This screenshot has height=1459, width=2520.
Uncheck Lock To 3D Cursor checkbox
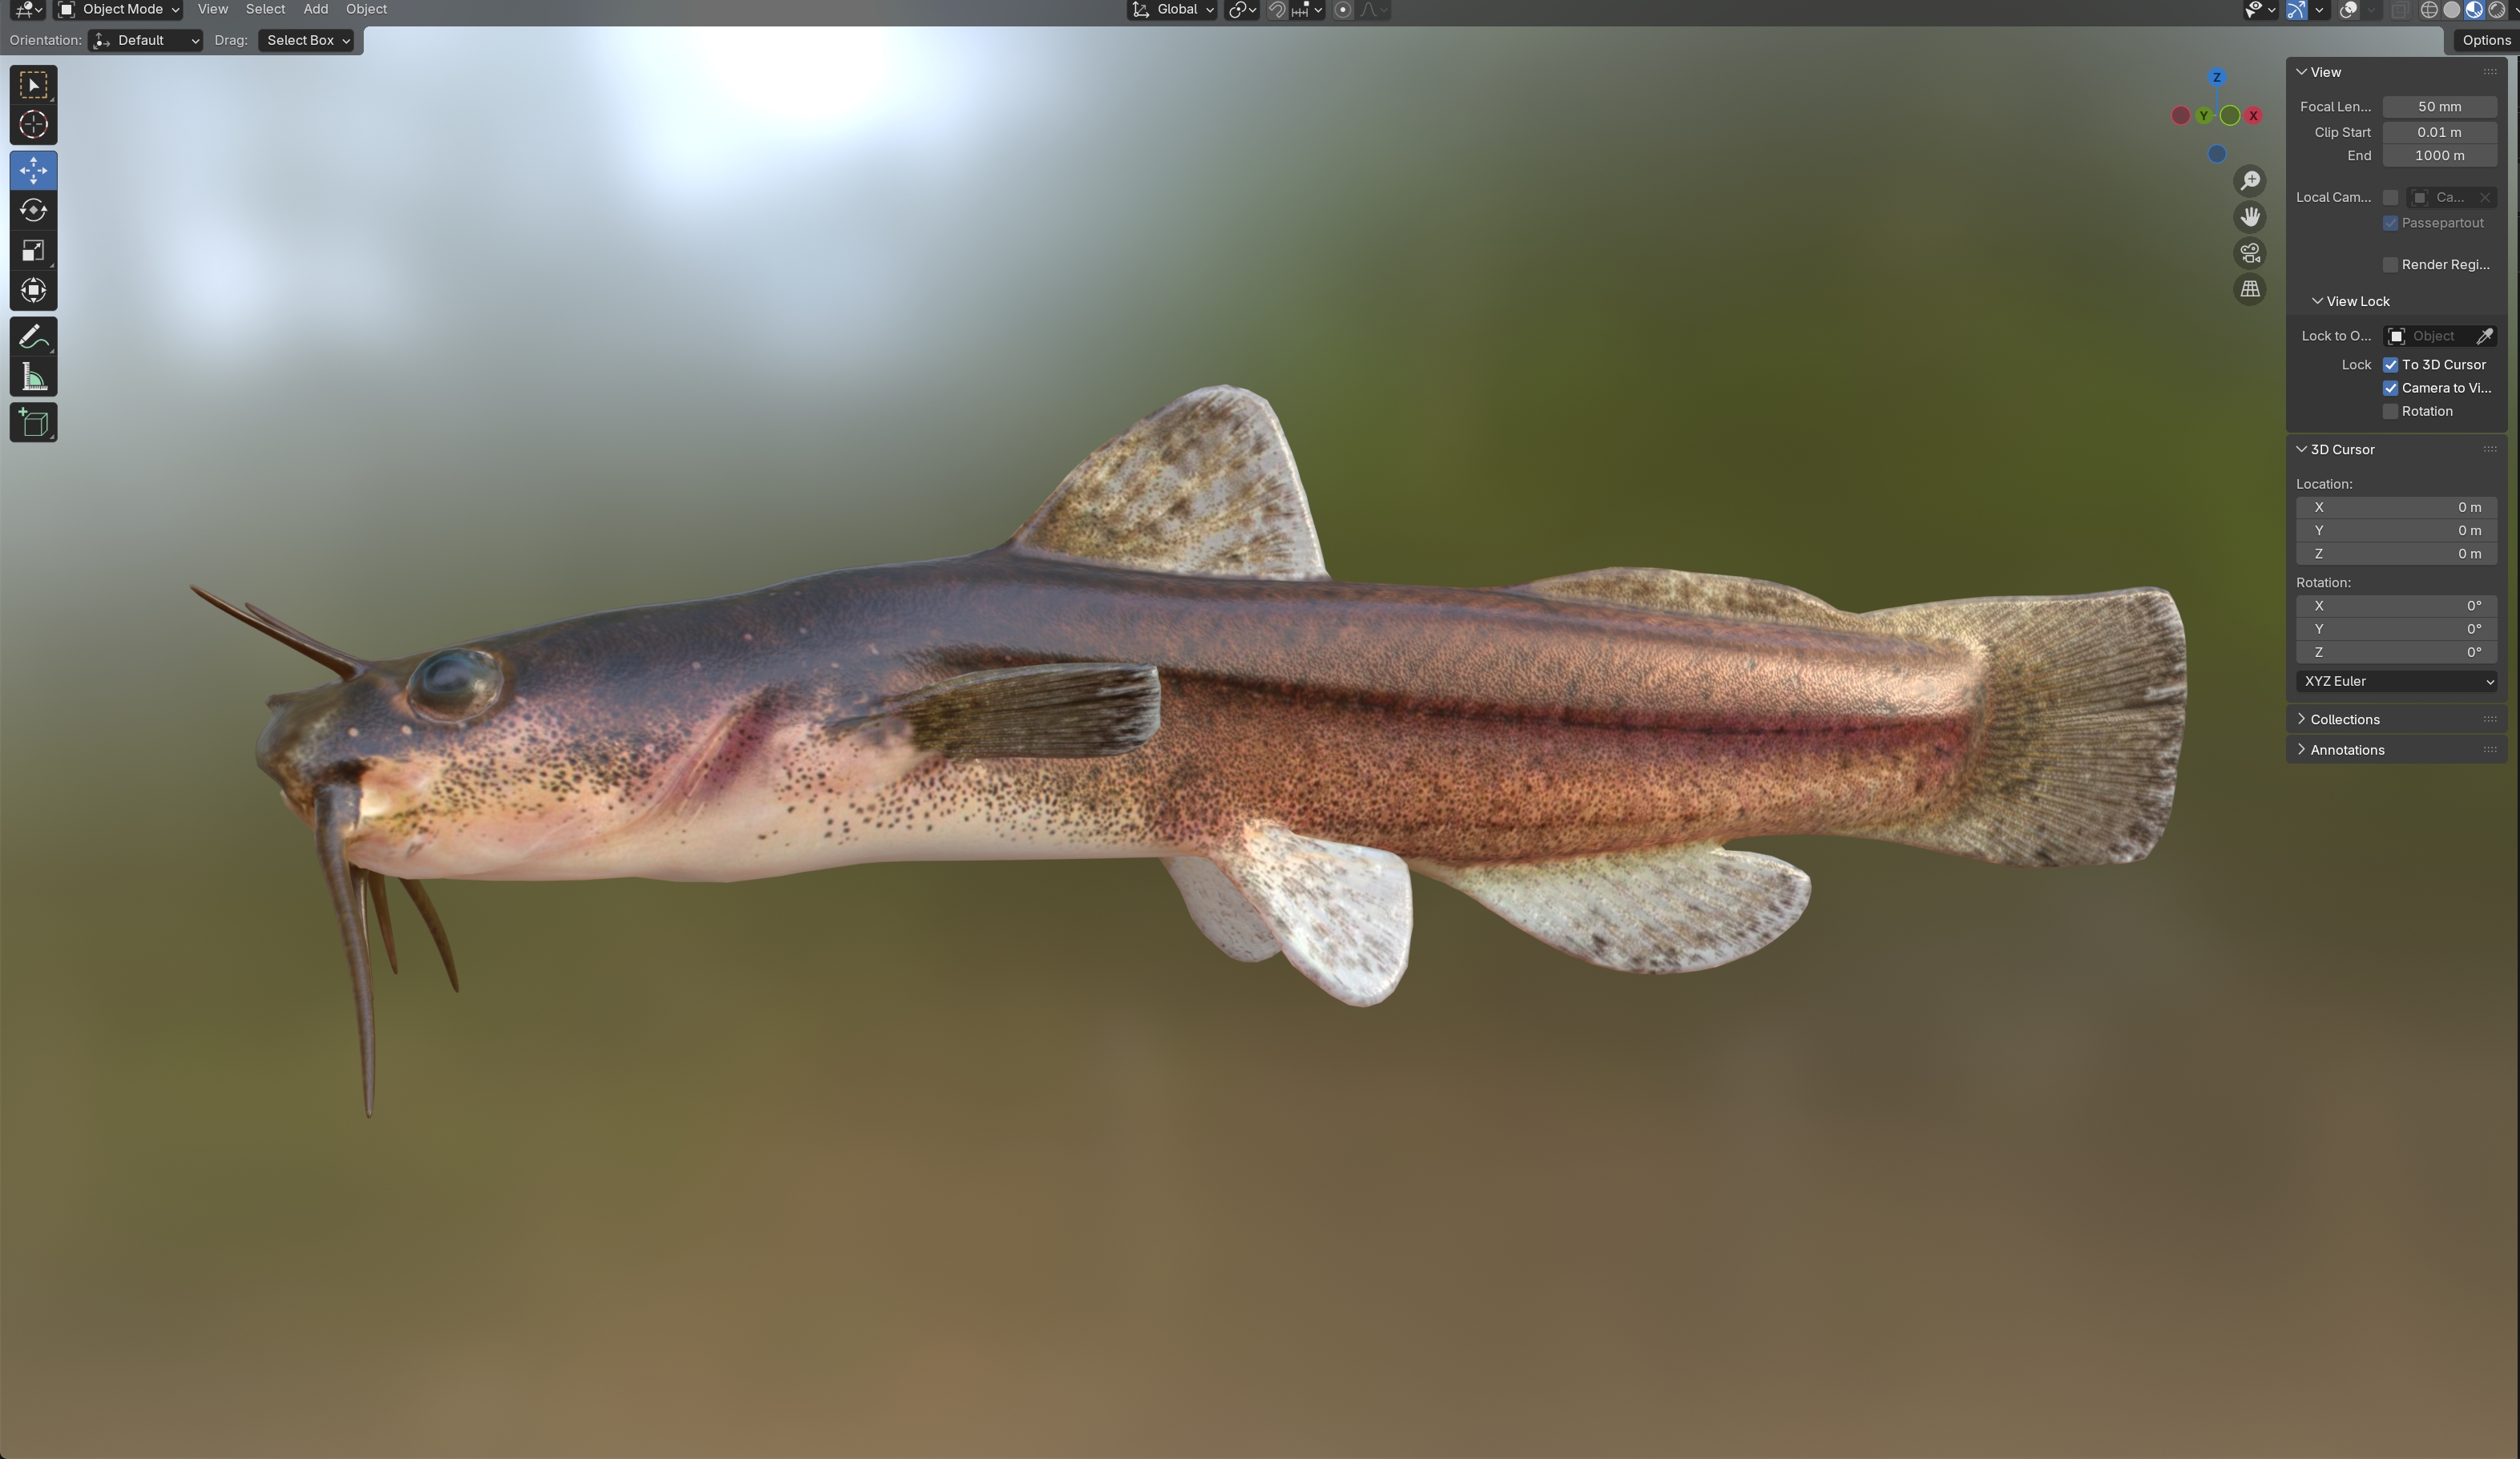(x=2390, y=365)
